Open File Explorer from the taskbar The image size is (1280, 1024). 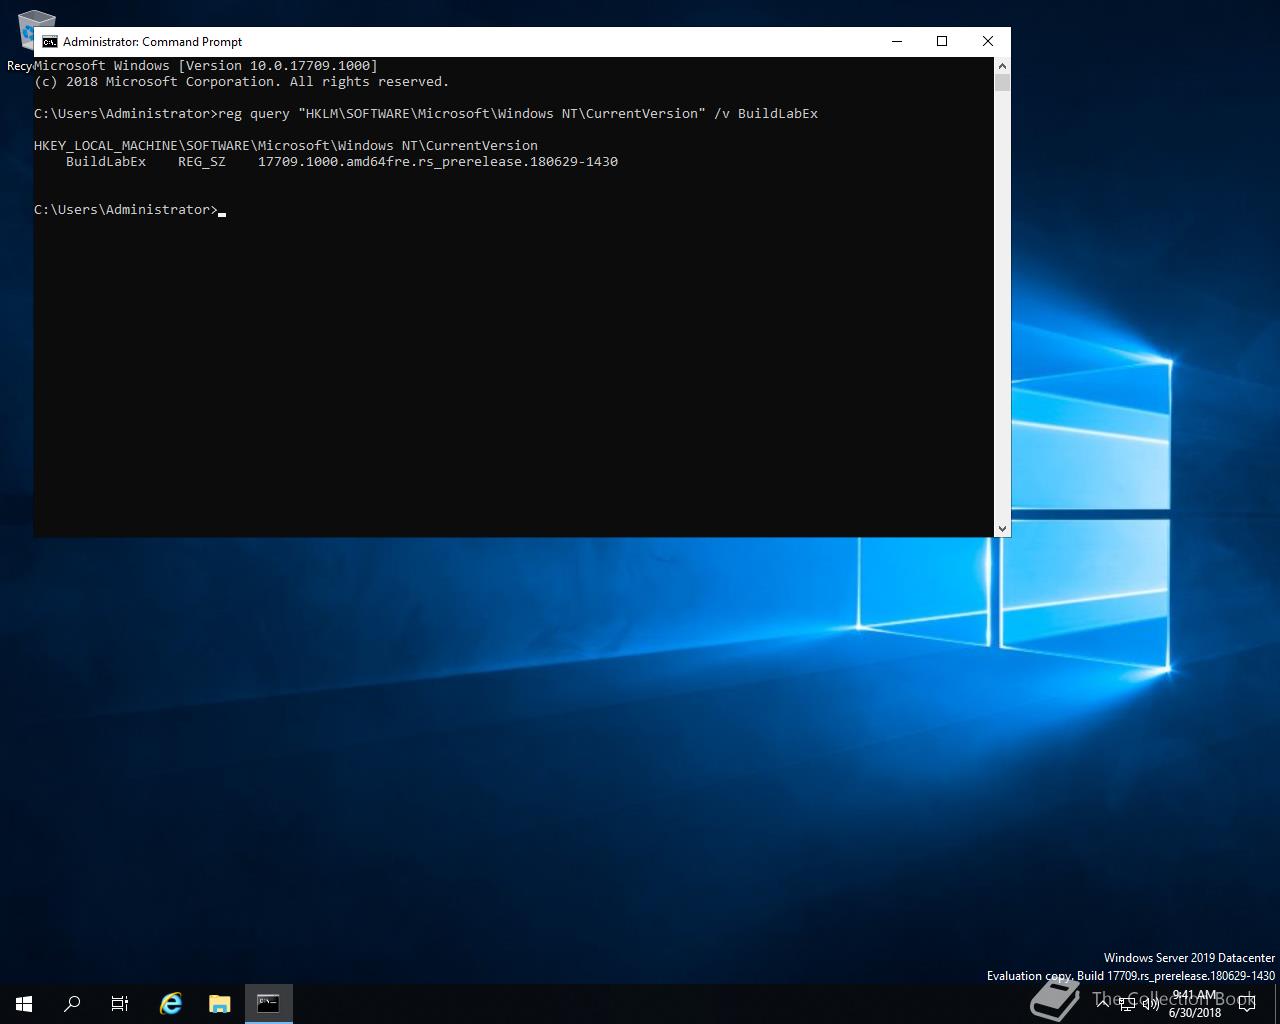pos(219,1003)
